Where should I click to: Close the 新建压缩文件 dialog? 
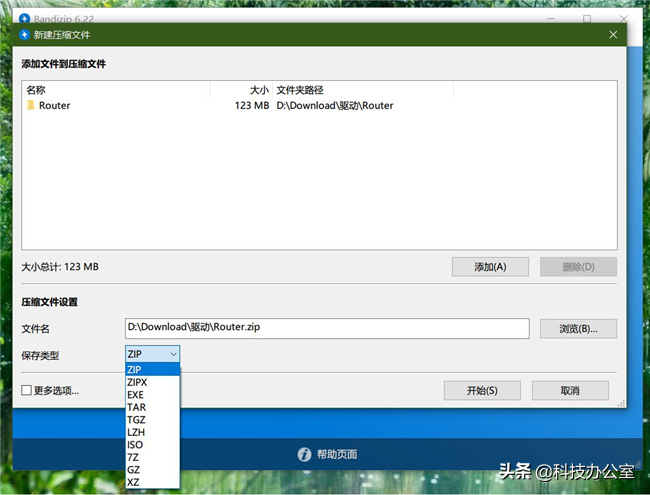(613, 35)
